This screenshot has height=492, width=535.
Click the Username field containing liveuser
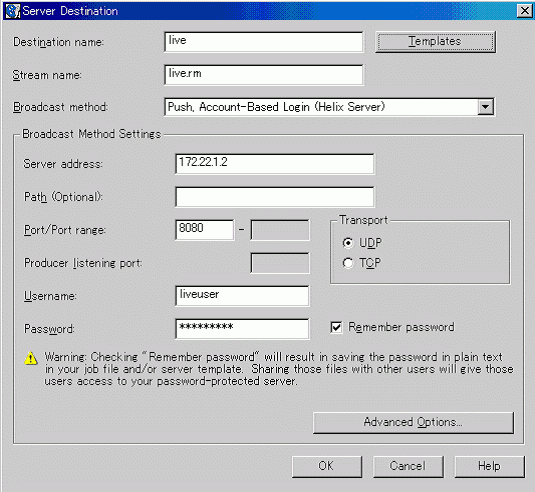coord(242,296)
